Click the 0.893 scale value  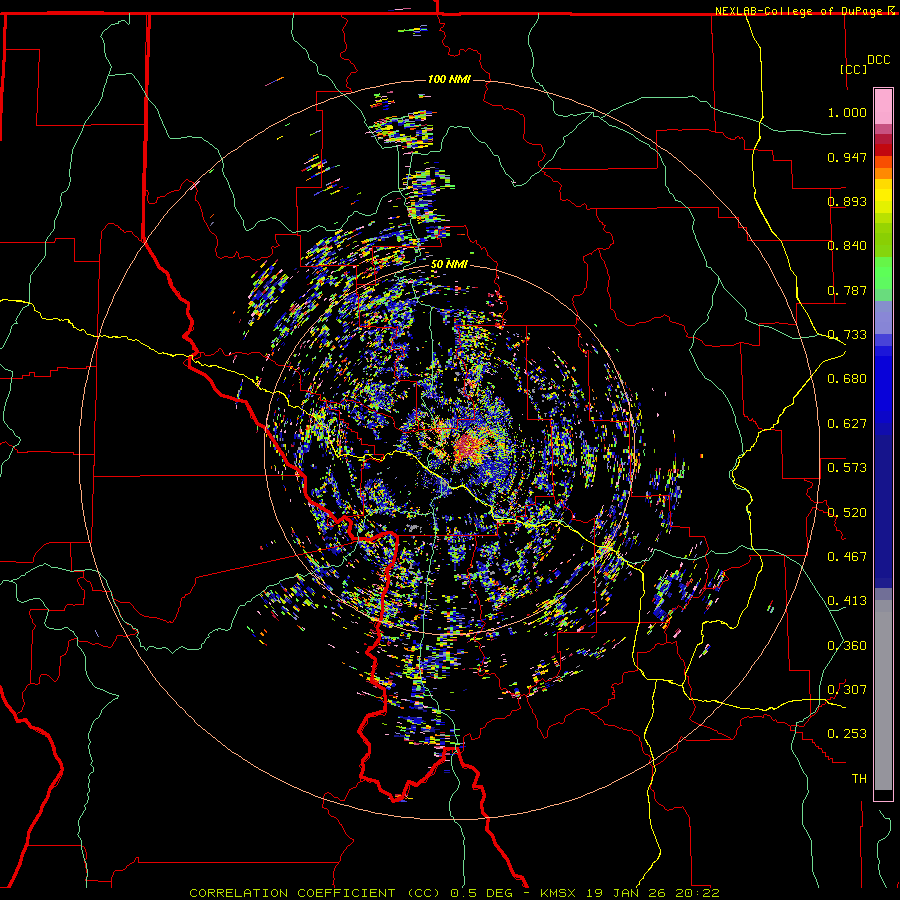(x=847, y=201)
